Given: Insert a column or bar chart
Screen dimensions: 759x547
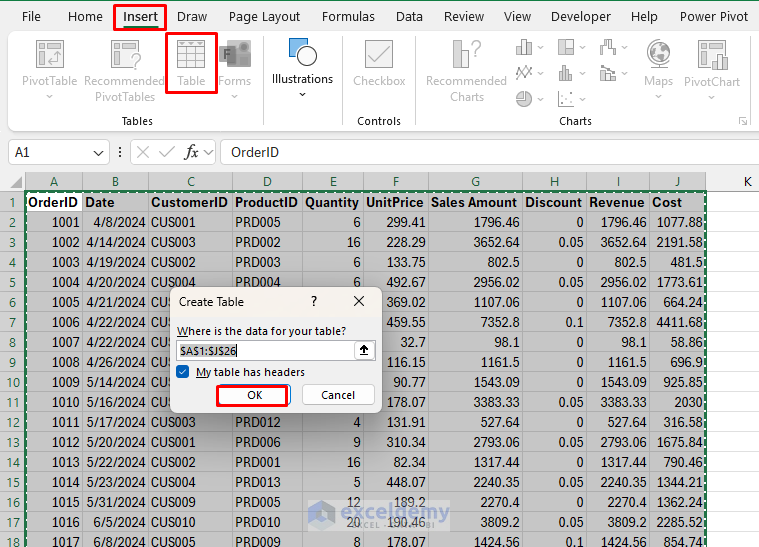Looking at the screenshot, I should (524, 47).
